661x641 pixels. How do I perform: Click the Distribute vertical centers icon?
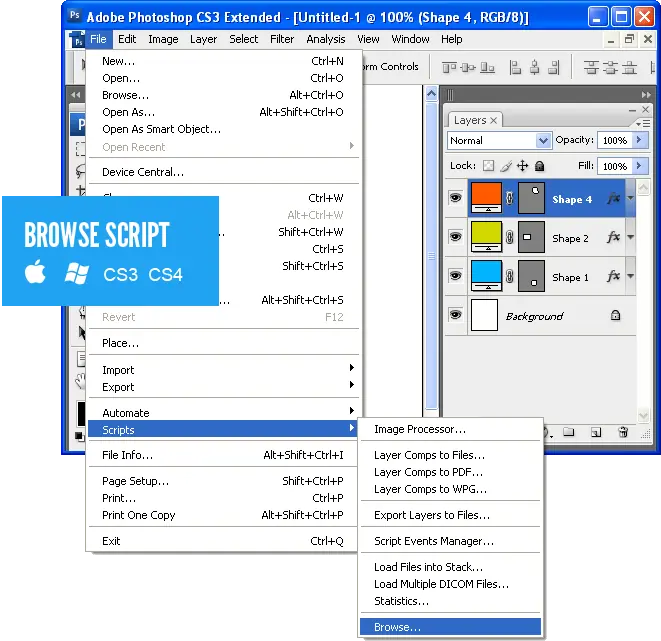tap(610, 67)
